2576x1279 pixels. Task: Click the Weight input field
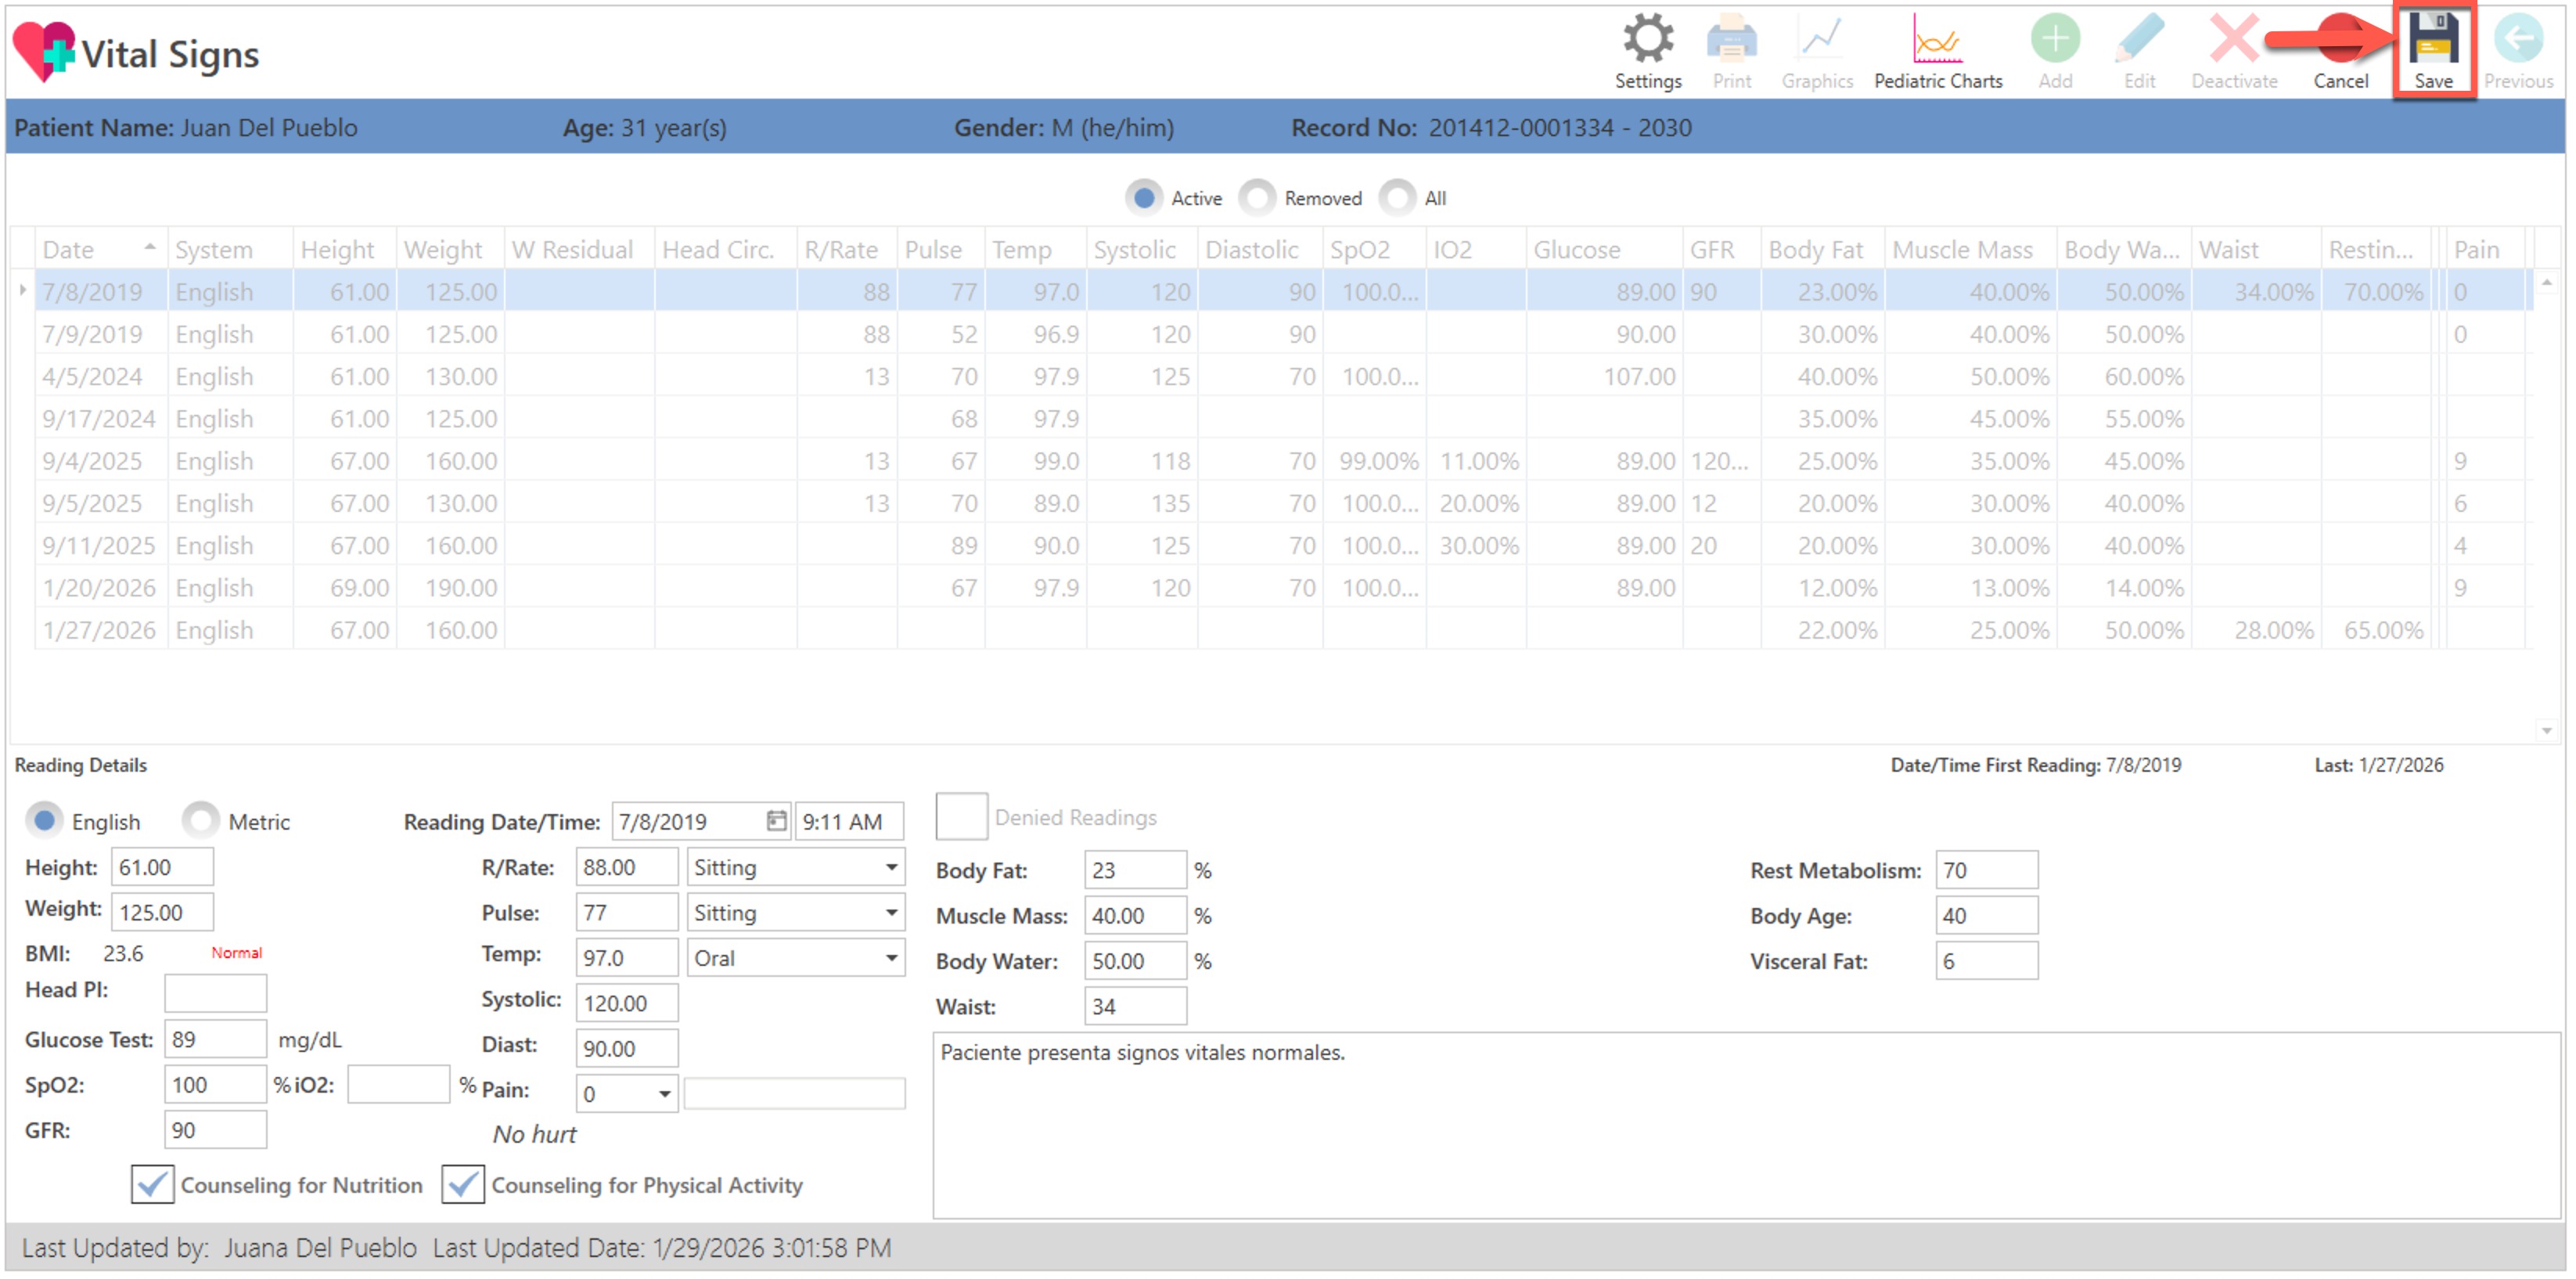click(161, 912)
